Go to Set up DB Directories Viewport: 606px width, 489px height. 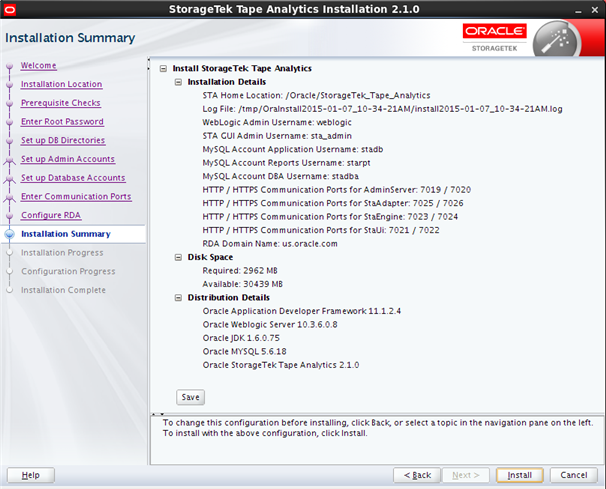pos(63,140)
